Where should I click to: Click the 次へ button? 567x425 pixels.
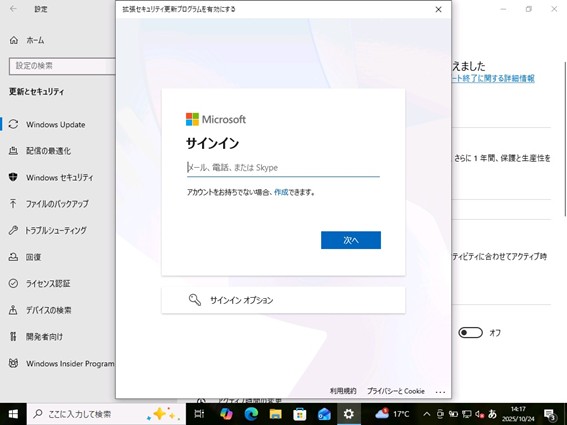coord(351,240)
